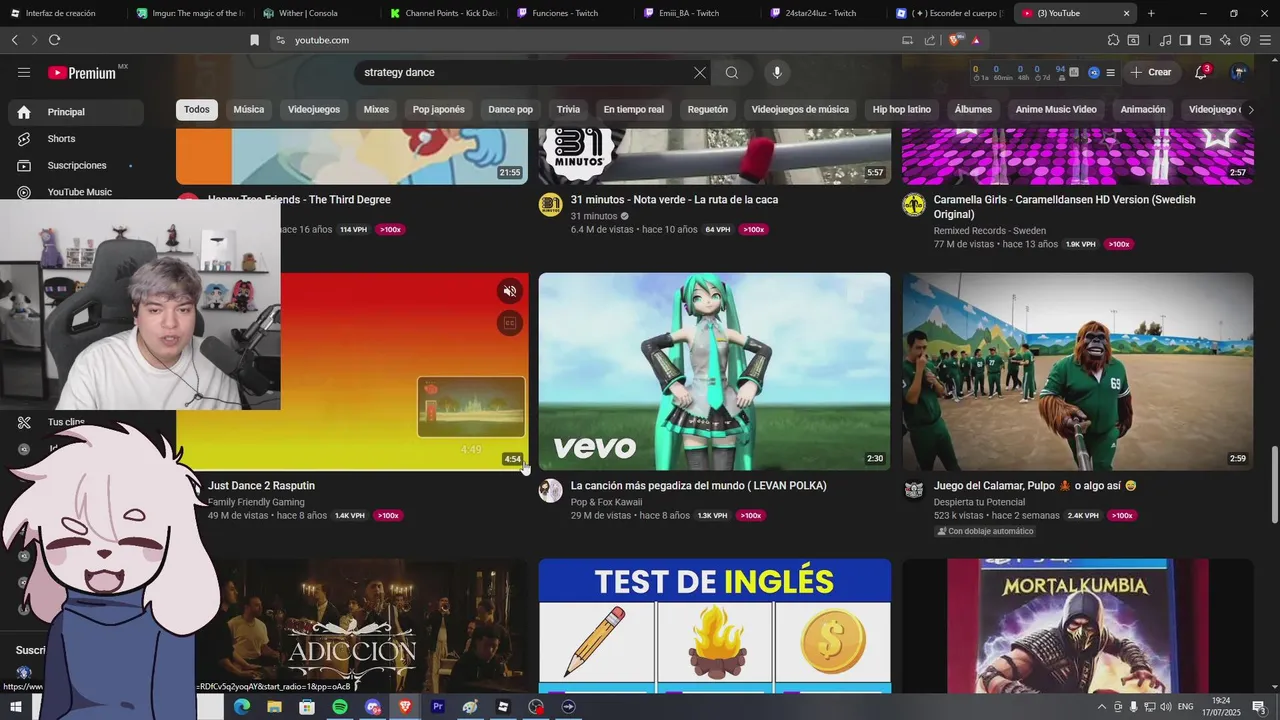Image resolution: width=1280 pixels, height=720 pixels.
Task: Go back with the browser back arrow
Action: [x=14, y=40]
